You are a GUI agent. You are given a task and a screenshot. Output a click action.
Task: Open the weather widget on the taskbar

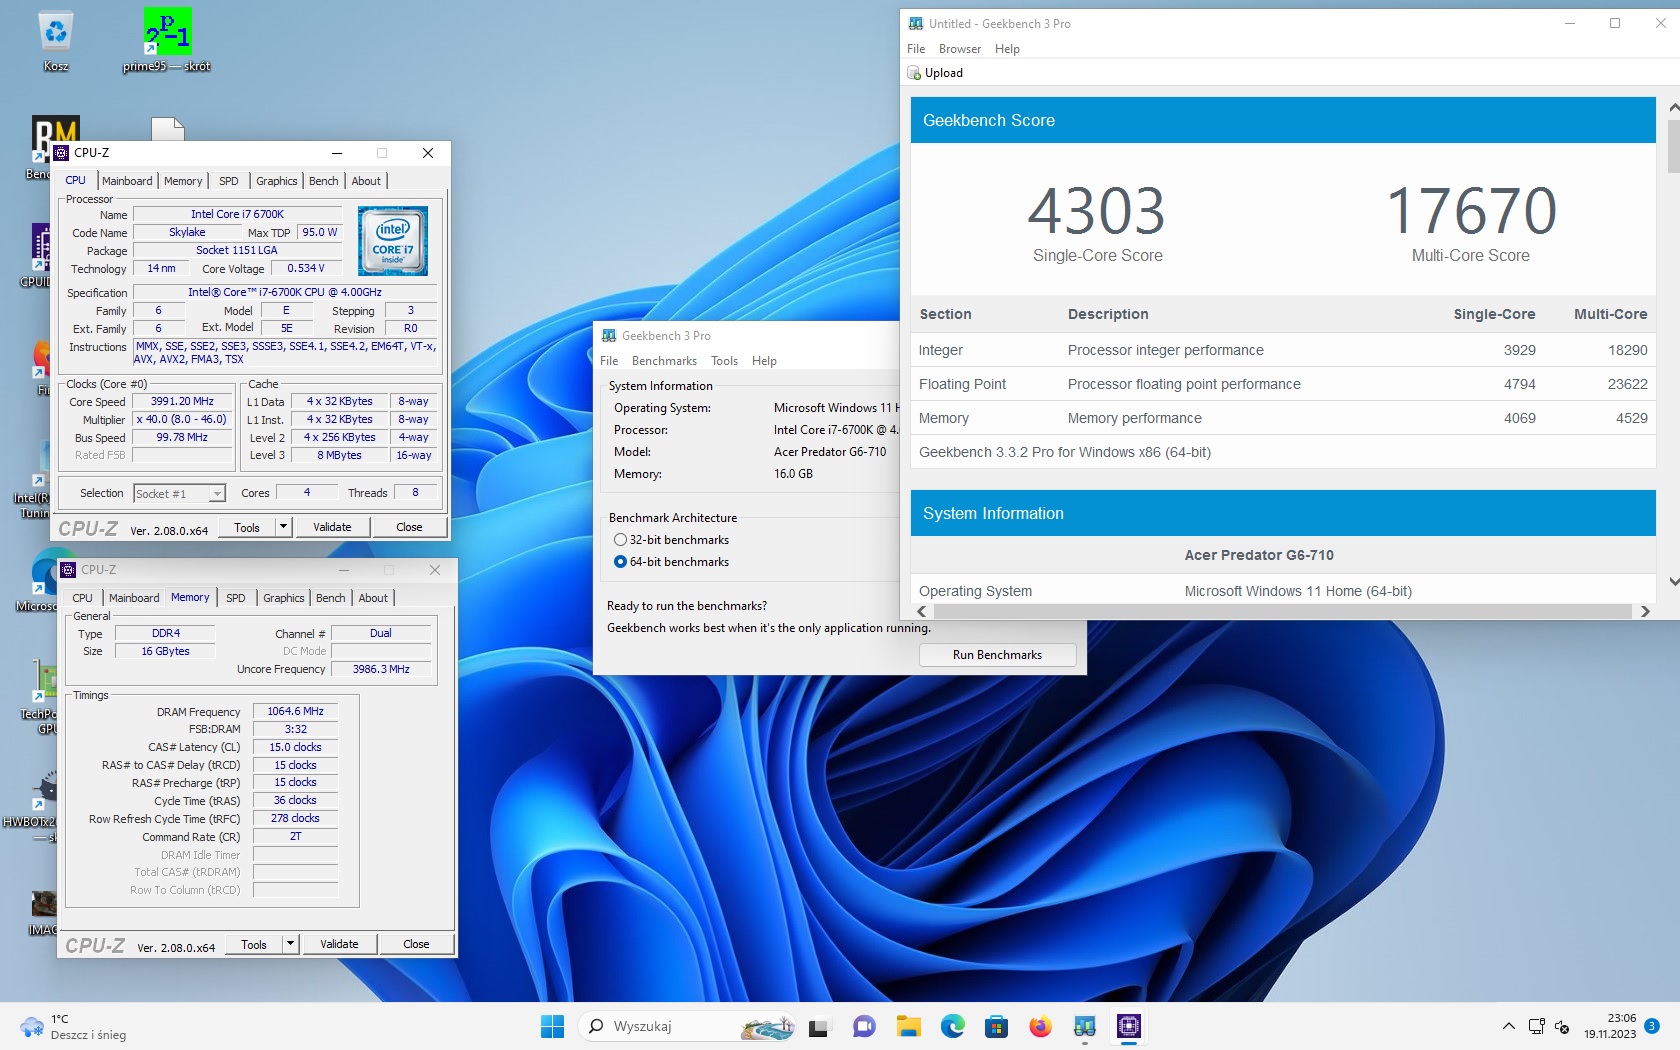click(75, 1026)
